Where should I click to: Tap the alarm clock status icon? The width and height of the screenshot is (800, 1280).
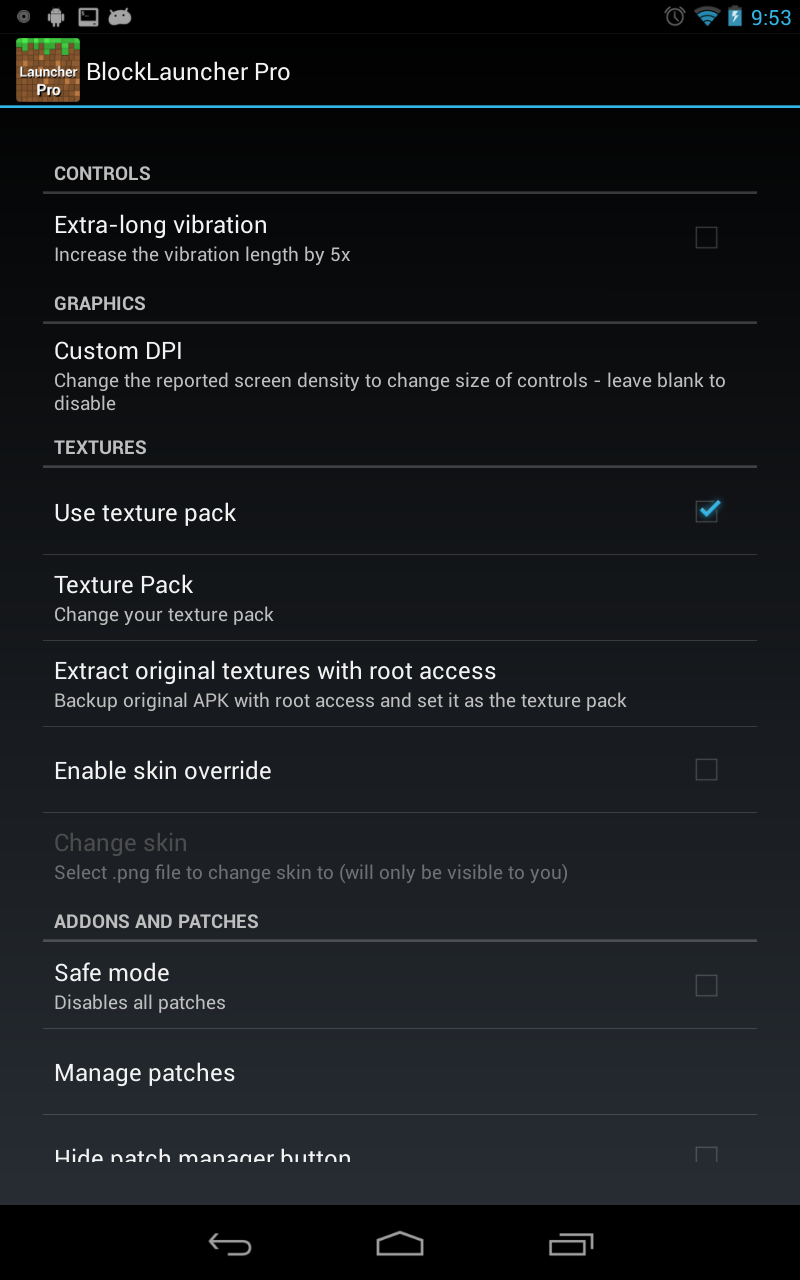(x=675, y=16)
